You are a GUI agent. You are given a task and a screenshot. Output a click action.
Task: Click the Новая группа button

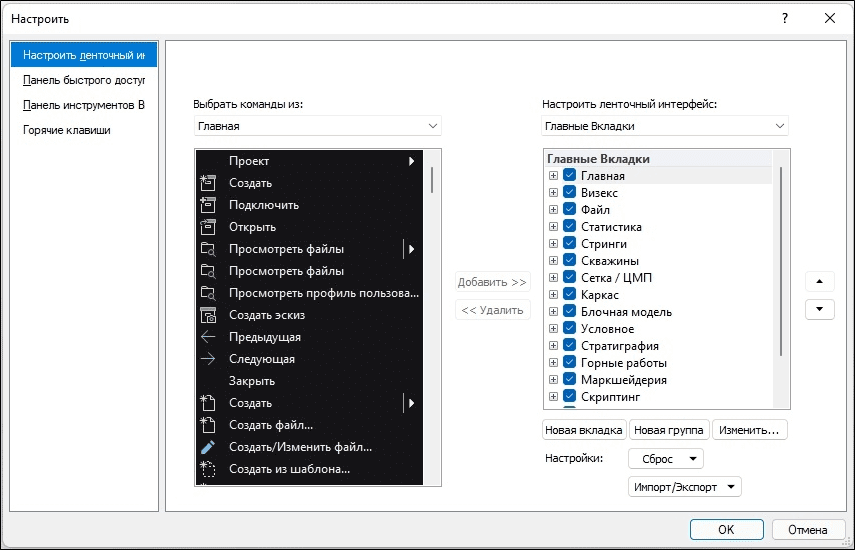point(669,430)
